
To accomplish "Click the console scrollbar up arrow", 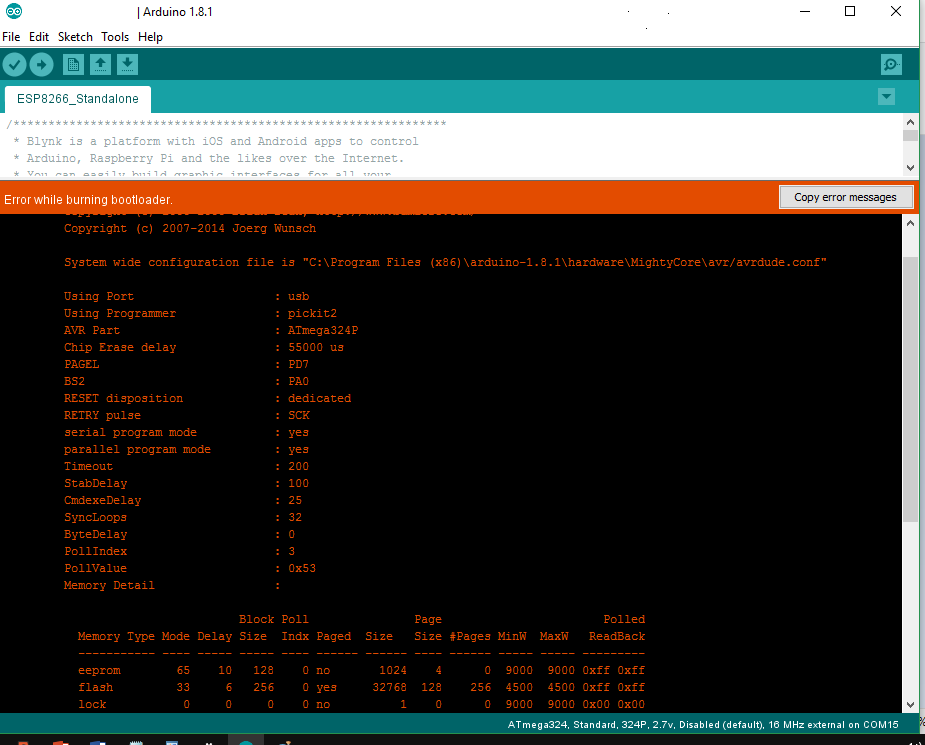I will (910, 224).
